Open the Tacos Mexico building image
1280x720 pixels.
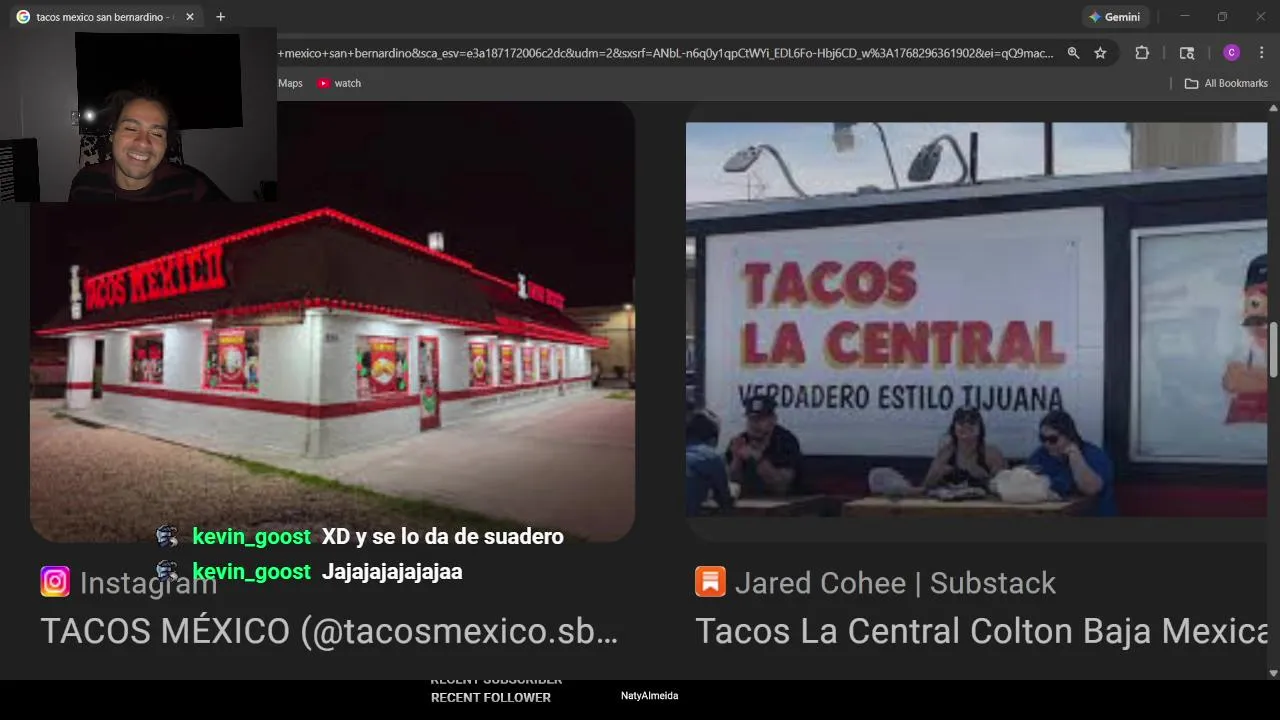point(332,322)
